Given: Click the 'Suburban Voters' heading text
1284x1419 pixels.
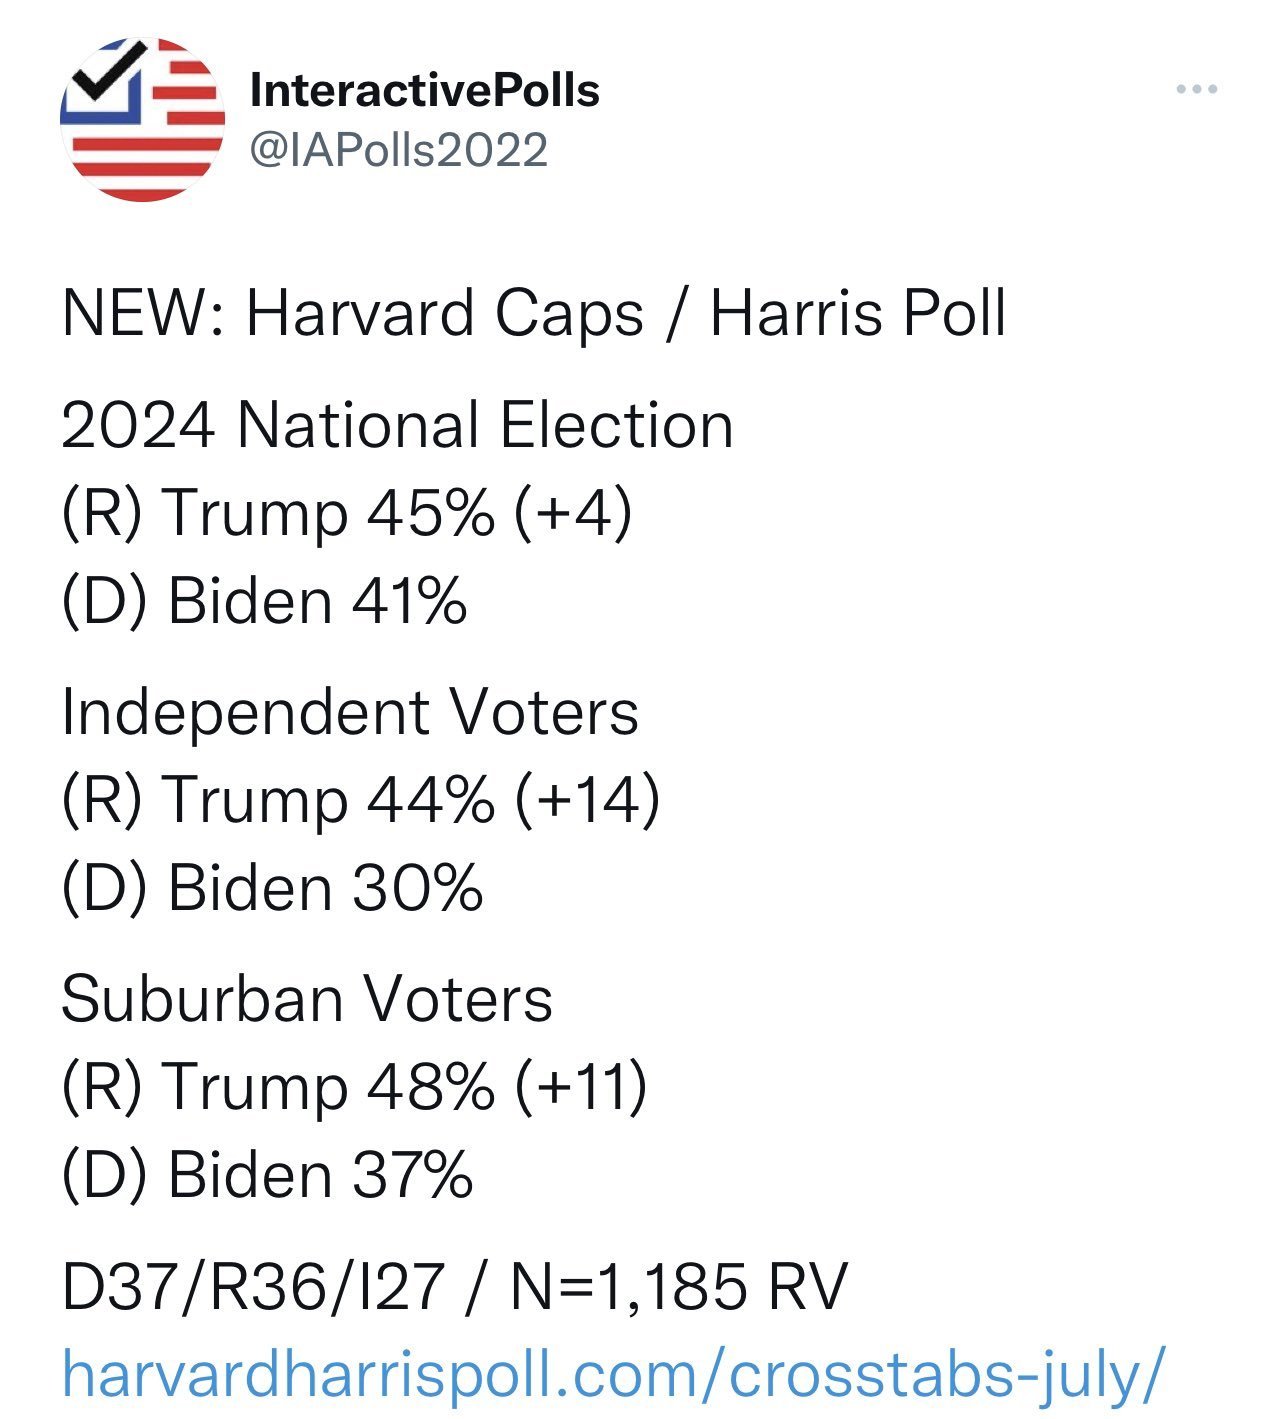Looking at the screenshot, I should 307,999.
